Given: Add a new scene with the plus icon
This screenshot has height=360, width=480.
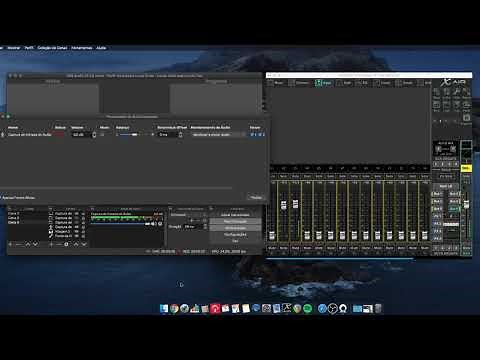Looking at the screenshot, I should pos(11,244).
